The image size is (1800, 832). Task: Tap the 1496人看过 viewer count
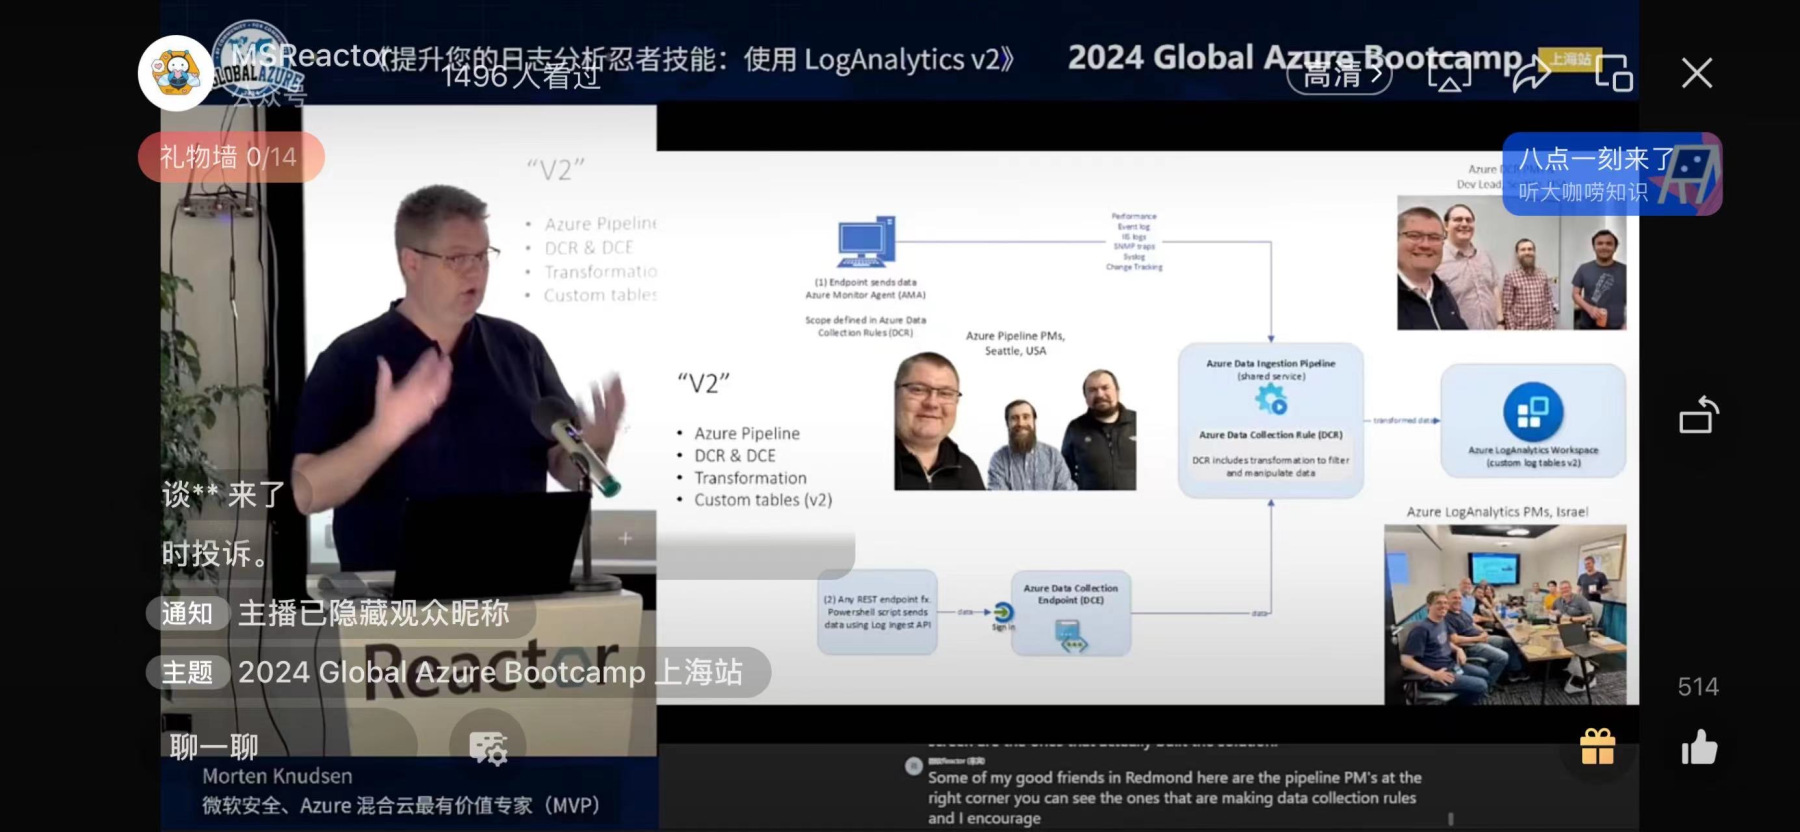pos(521,76)
